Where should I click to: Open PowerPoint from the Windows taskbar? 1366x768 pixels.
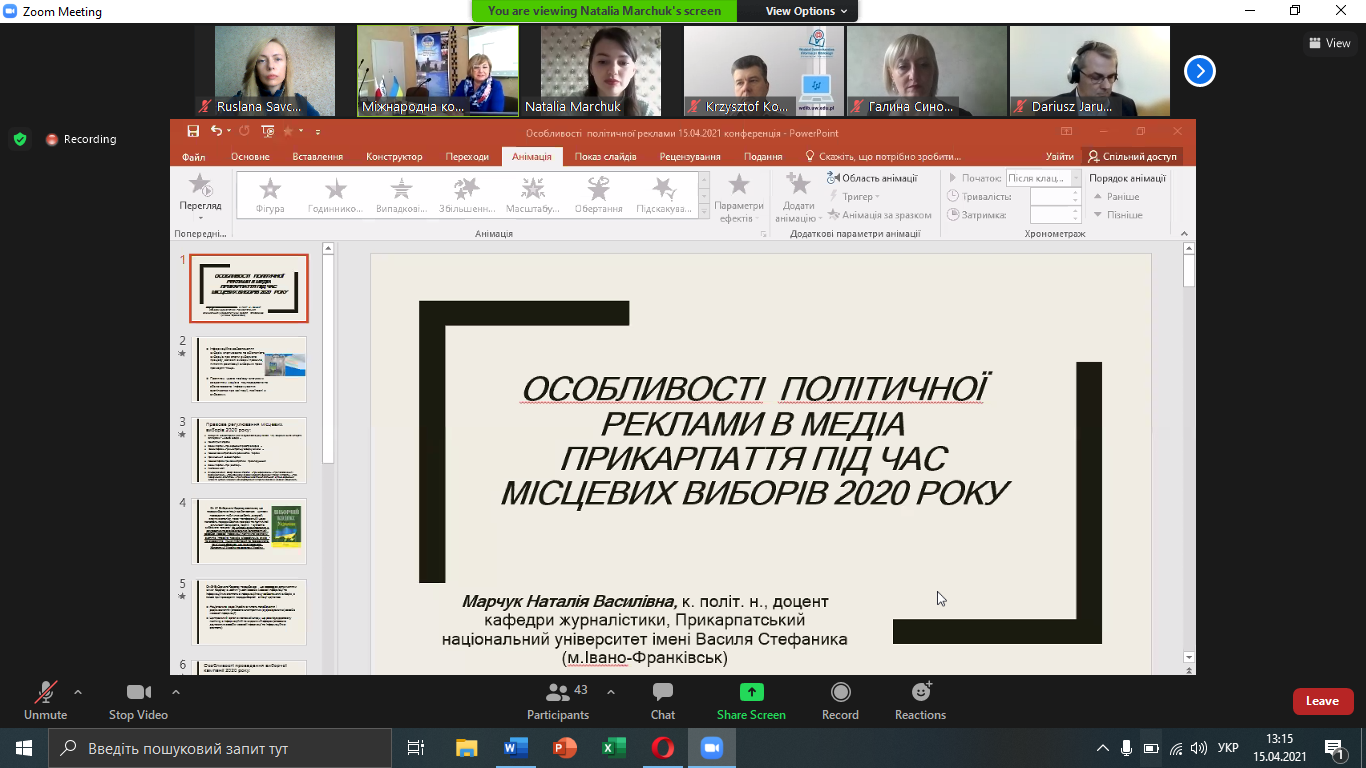click(x=565, y=748)
